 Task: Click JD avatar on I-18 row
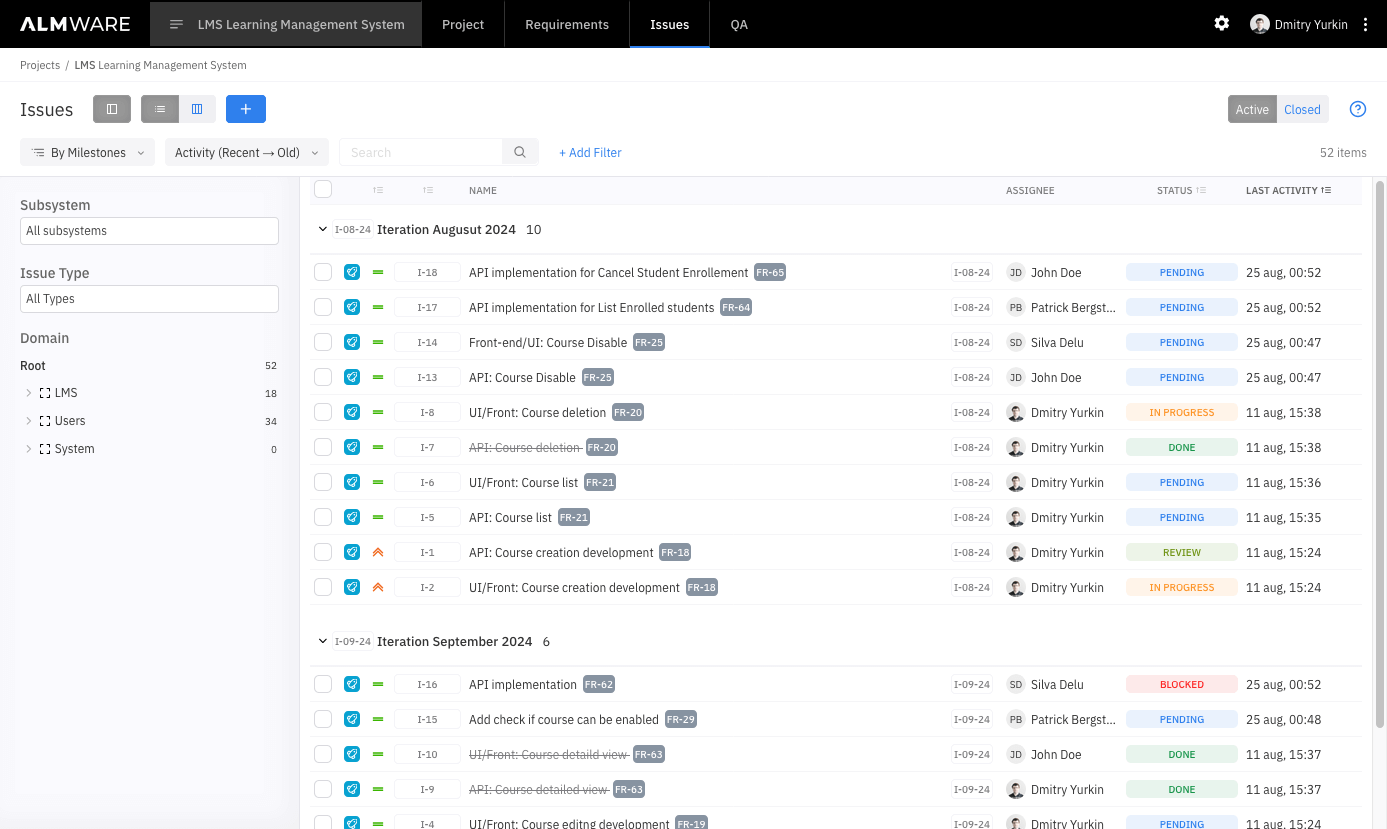(1016, 272)
